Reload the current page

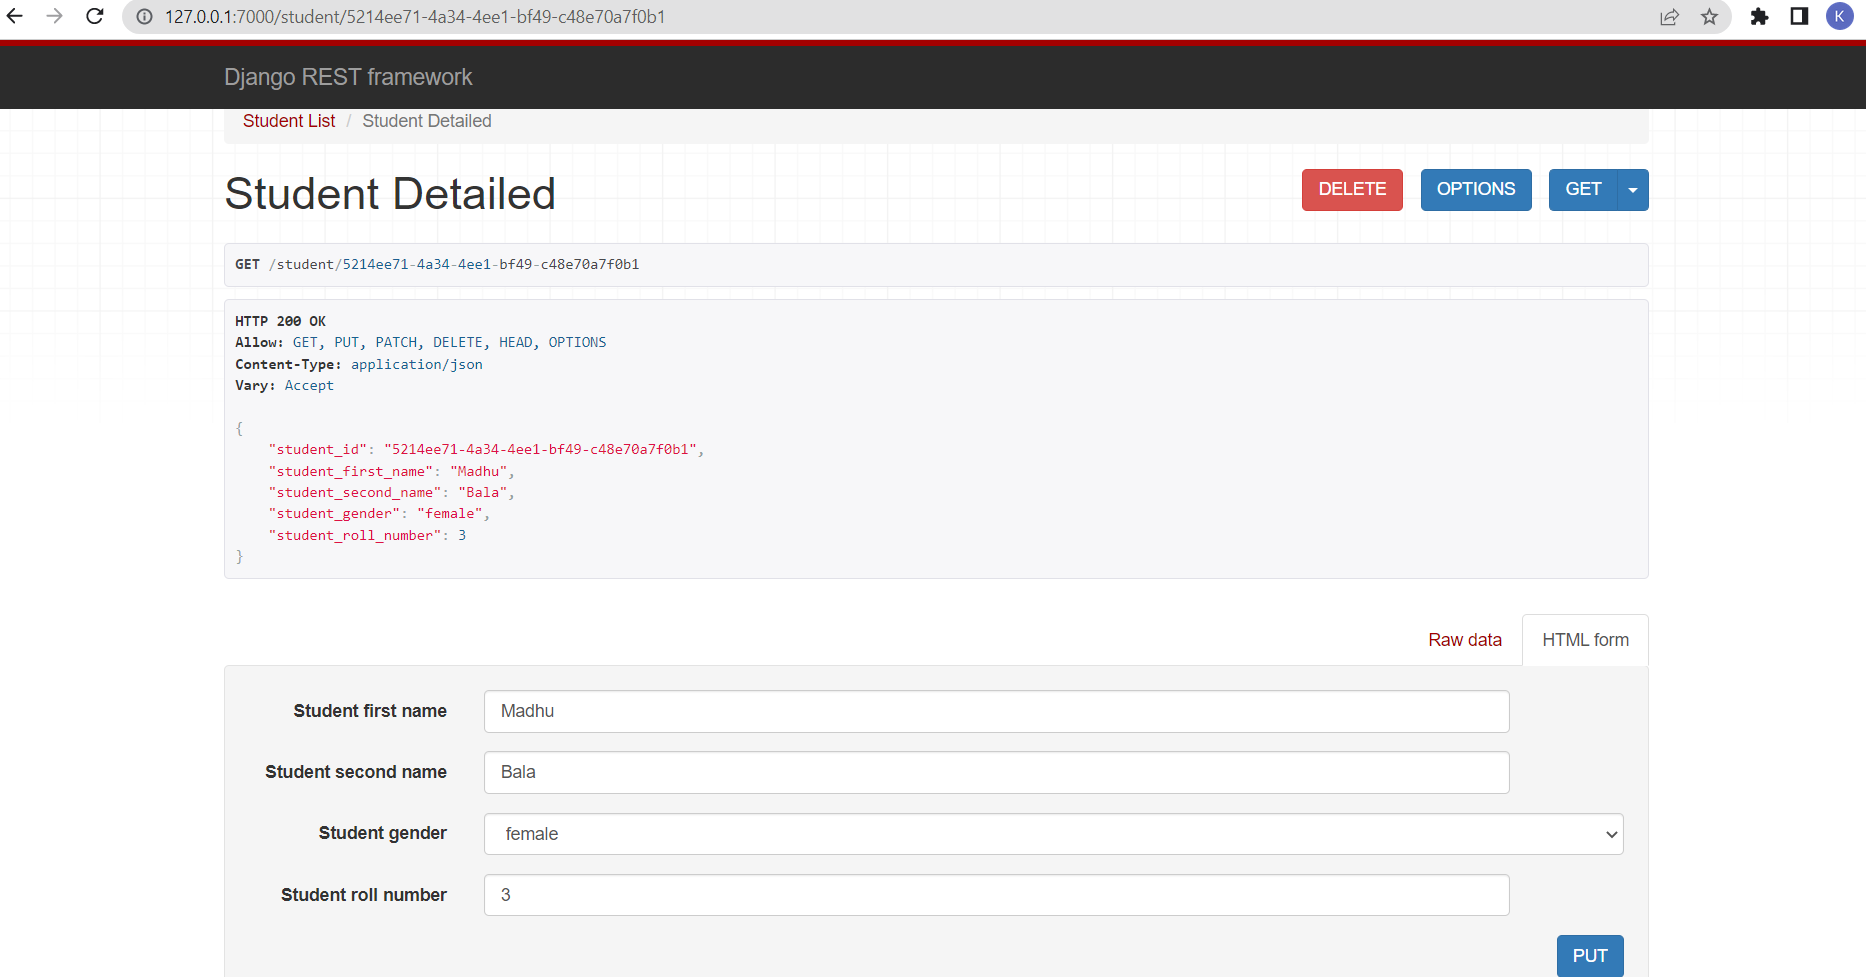click(x=94, y=17)
